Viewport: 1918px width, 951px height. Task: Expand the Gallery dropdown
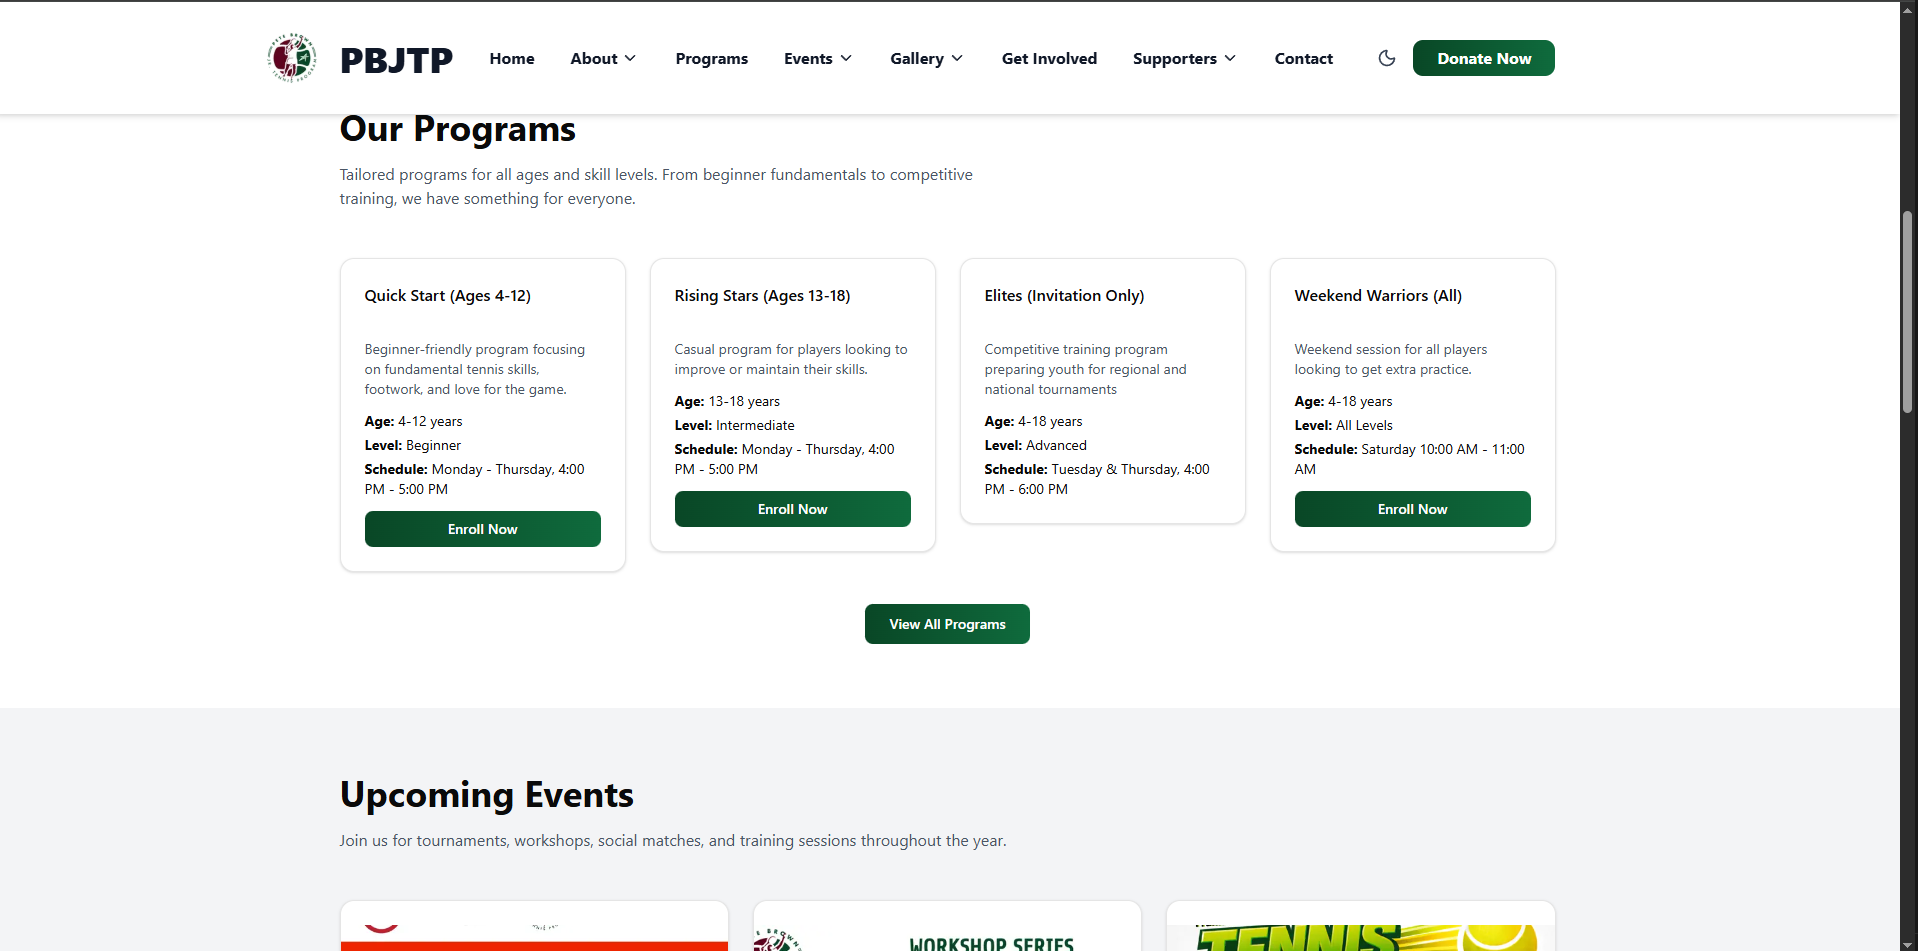925,58
